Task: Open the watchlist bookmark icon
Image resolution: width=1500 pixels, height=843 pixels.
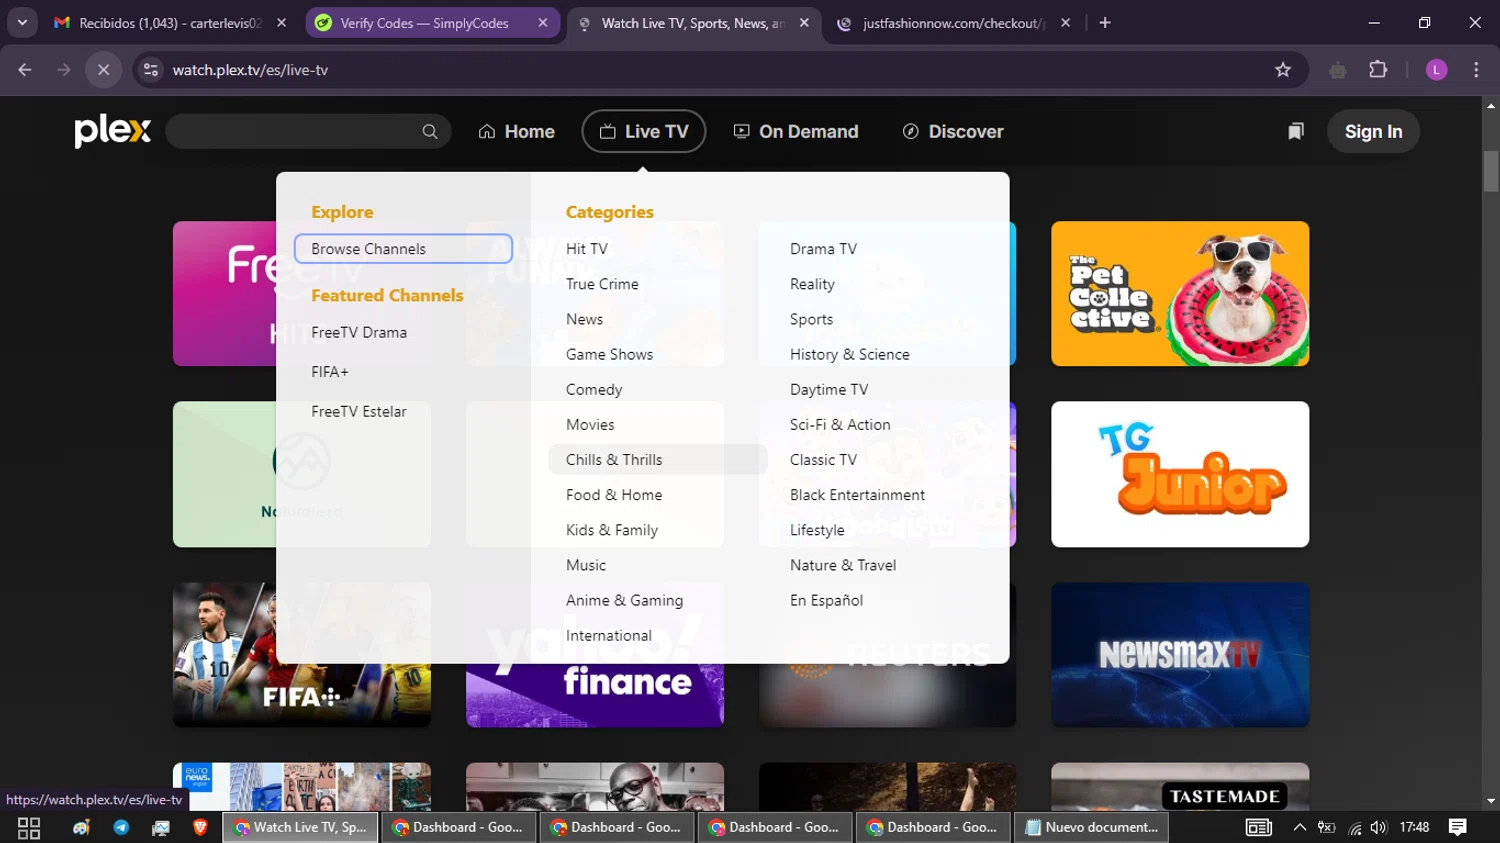Action: tap(1295, 132)
